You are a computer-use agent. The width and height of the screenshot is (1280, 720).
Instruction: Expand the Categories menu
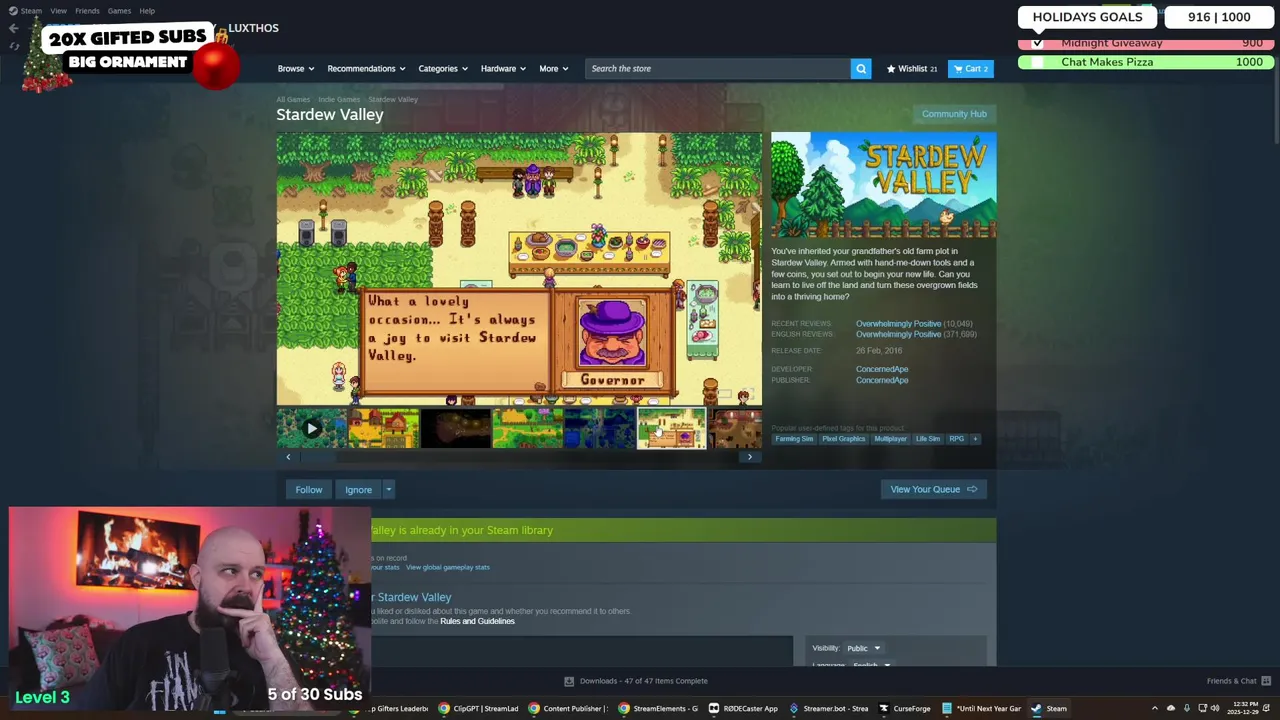click(443, 69)
